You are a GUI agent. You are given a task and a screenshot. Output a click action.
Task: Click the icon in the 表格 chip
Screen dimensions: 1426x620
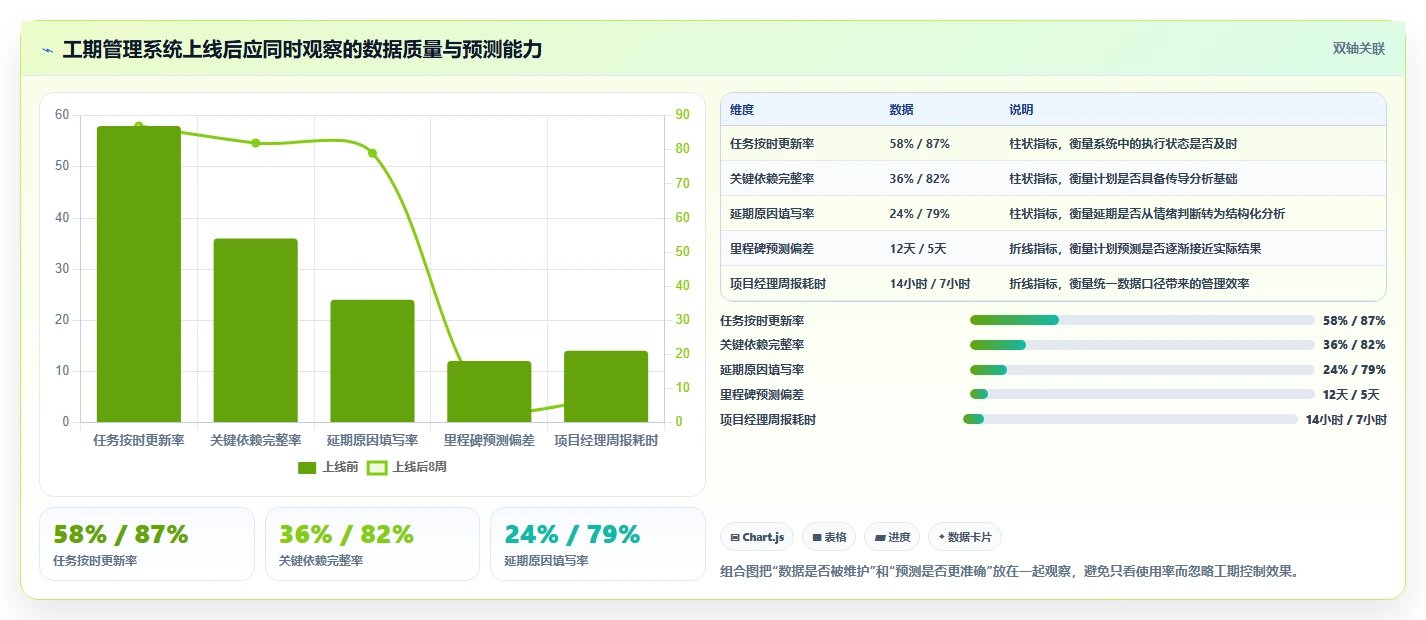(817, 538)
